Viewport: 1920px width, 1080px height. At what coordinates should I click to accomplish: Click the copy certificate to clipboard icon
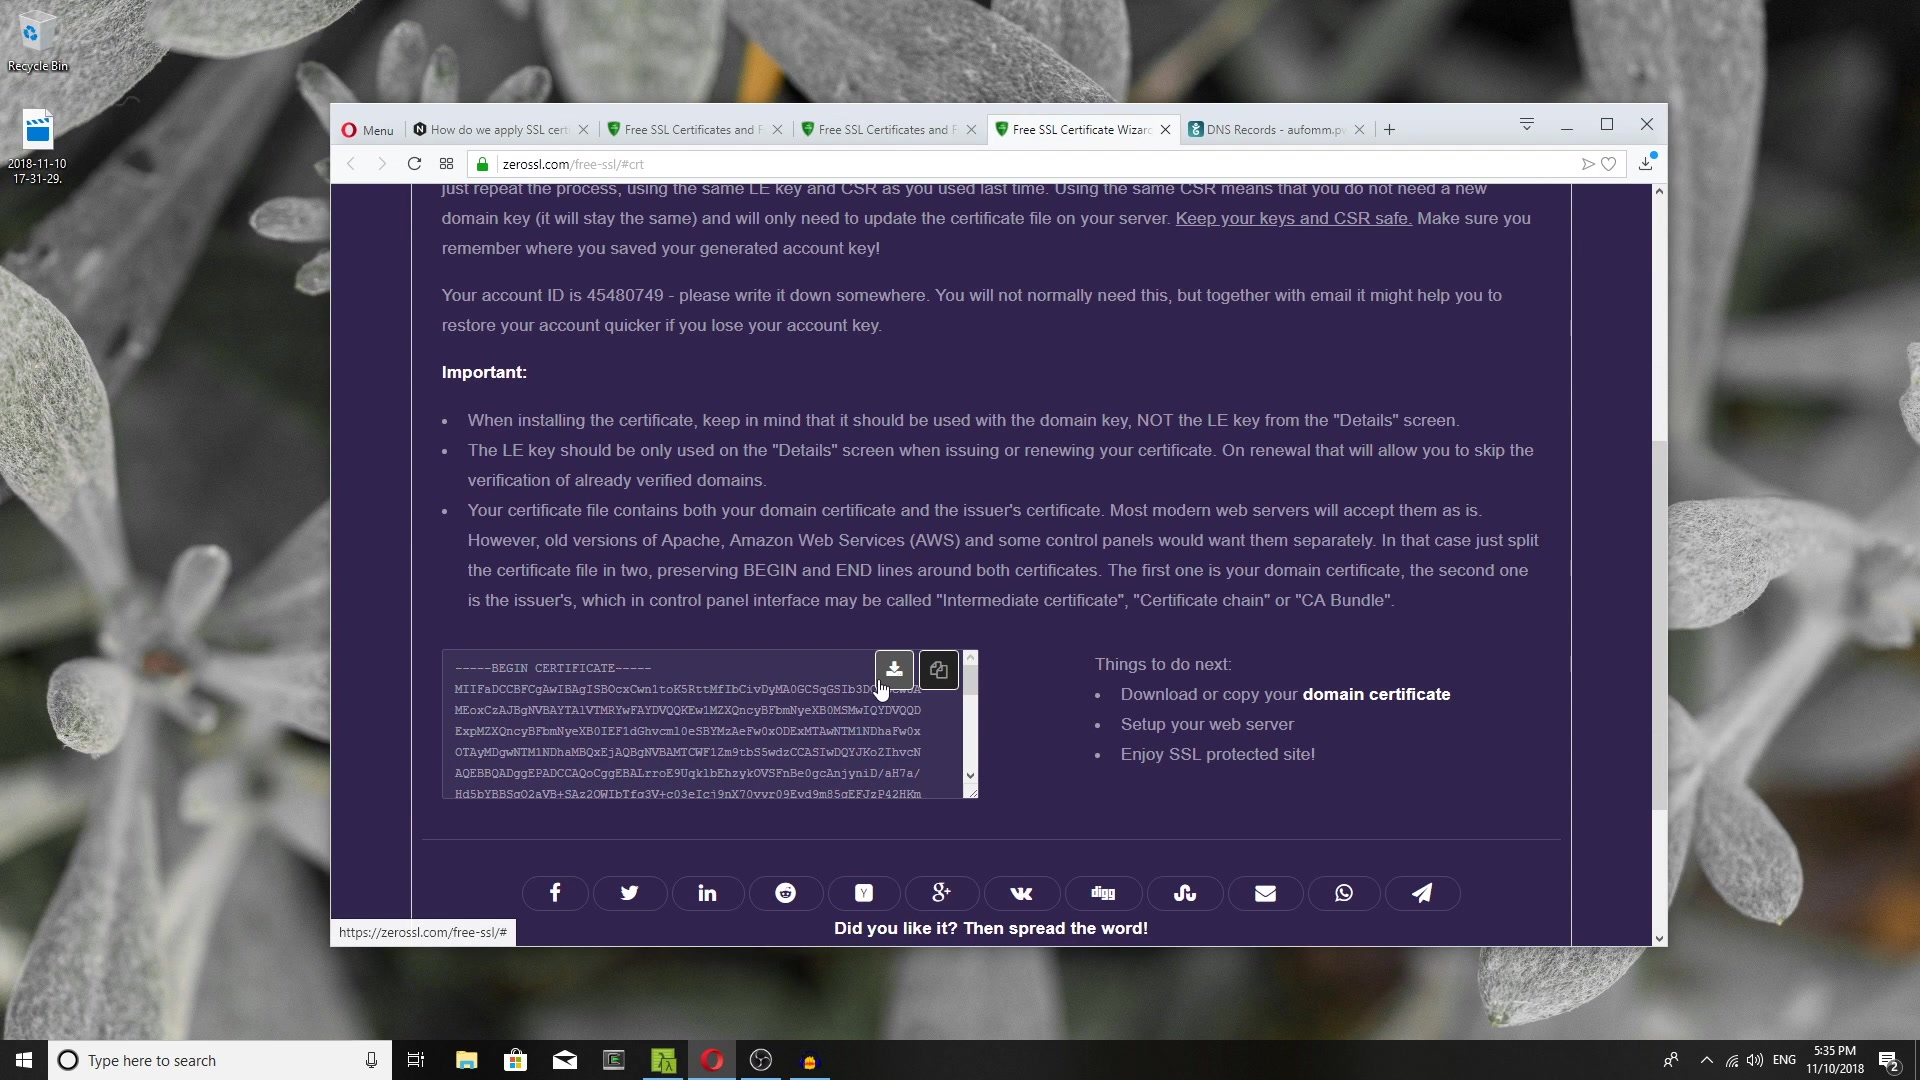point(938,669)
